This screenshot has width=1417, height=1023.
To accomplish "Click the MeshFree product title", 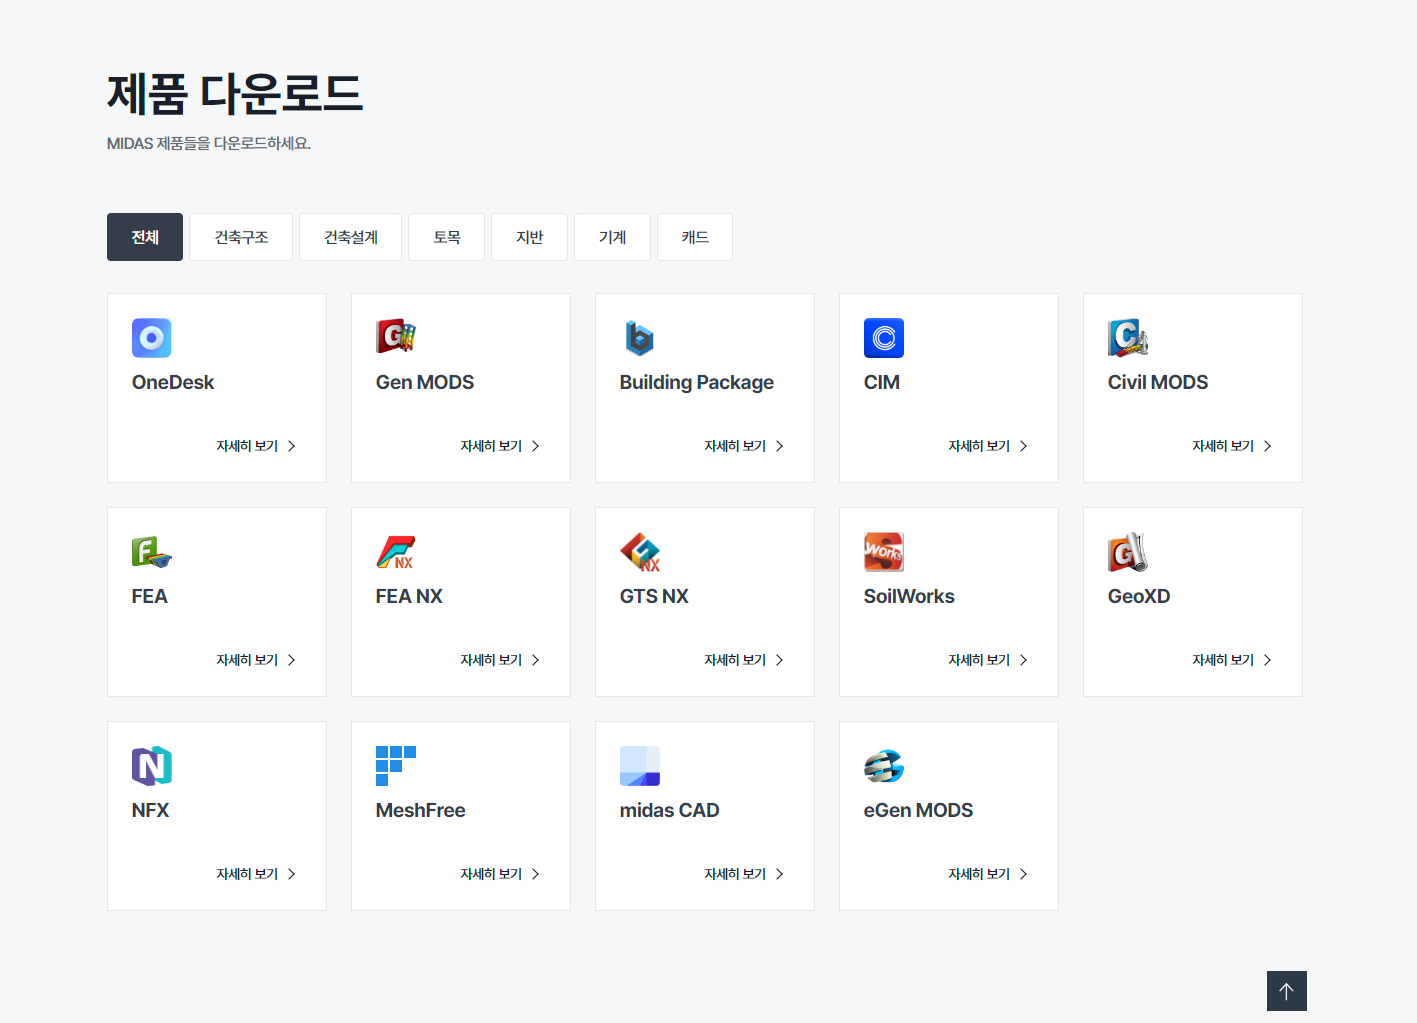I will pos(421,810).
